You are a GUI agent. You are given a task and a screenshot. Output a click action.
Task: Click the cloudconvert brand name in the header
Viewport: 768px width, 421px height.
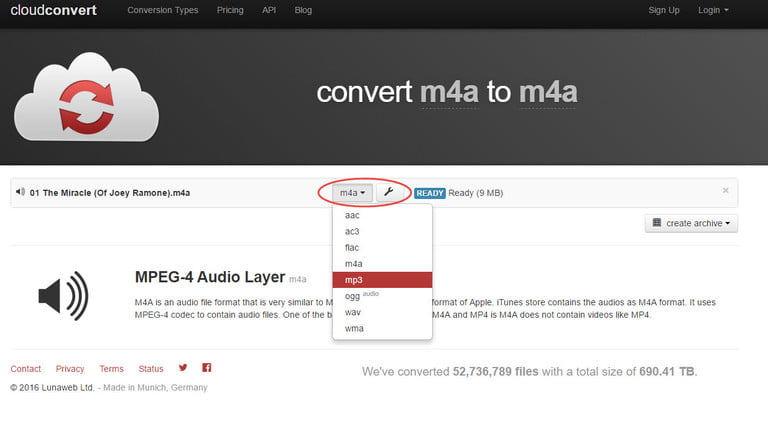[x=53, y=10]
